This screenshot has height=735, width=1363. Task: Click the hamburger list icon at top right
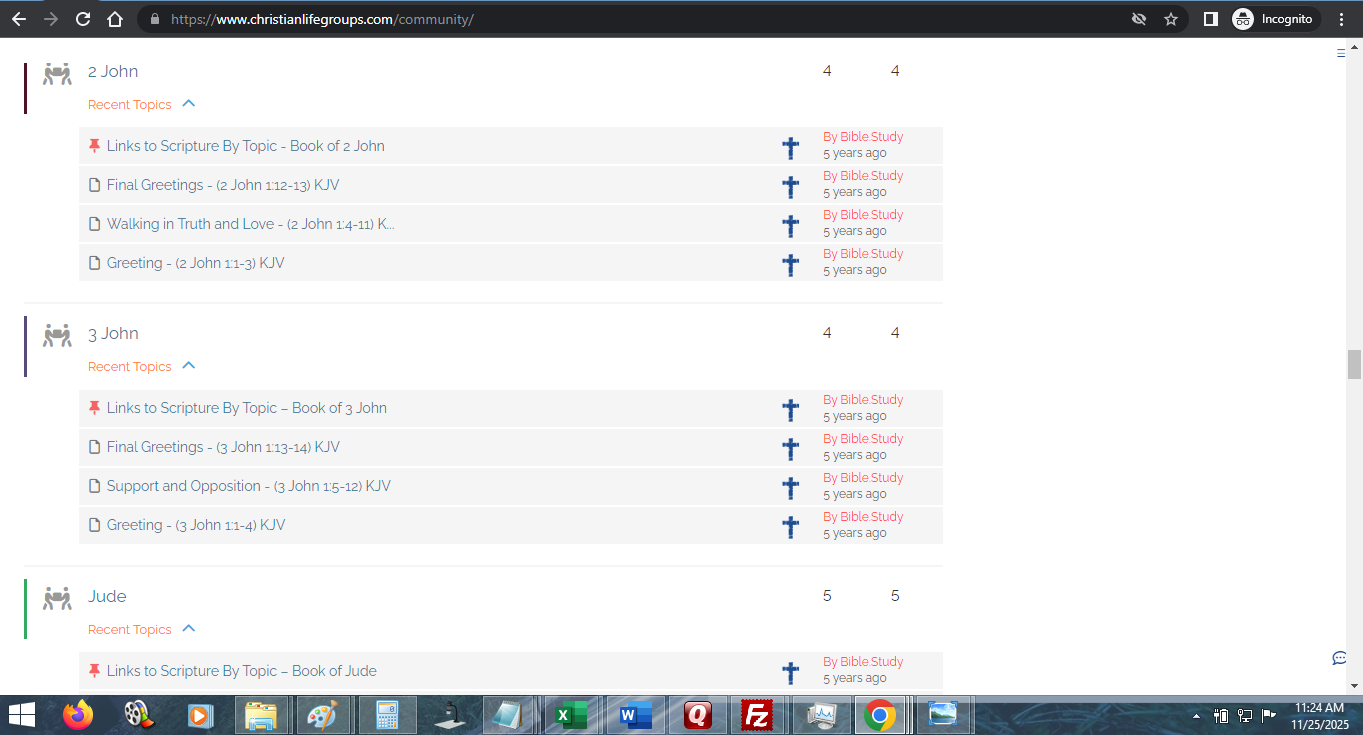click(x=1341, y=54)
